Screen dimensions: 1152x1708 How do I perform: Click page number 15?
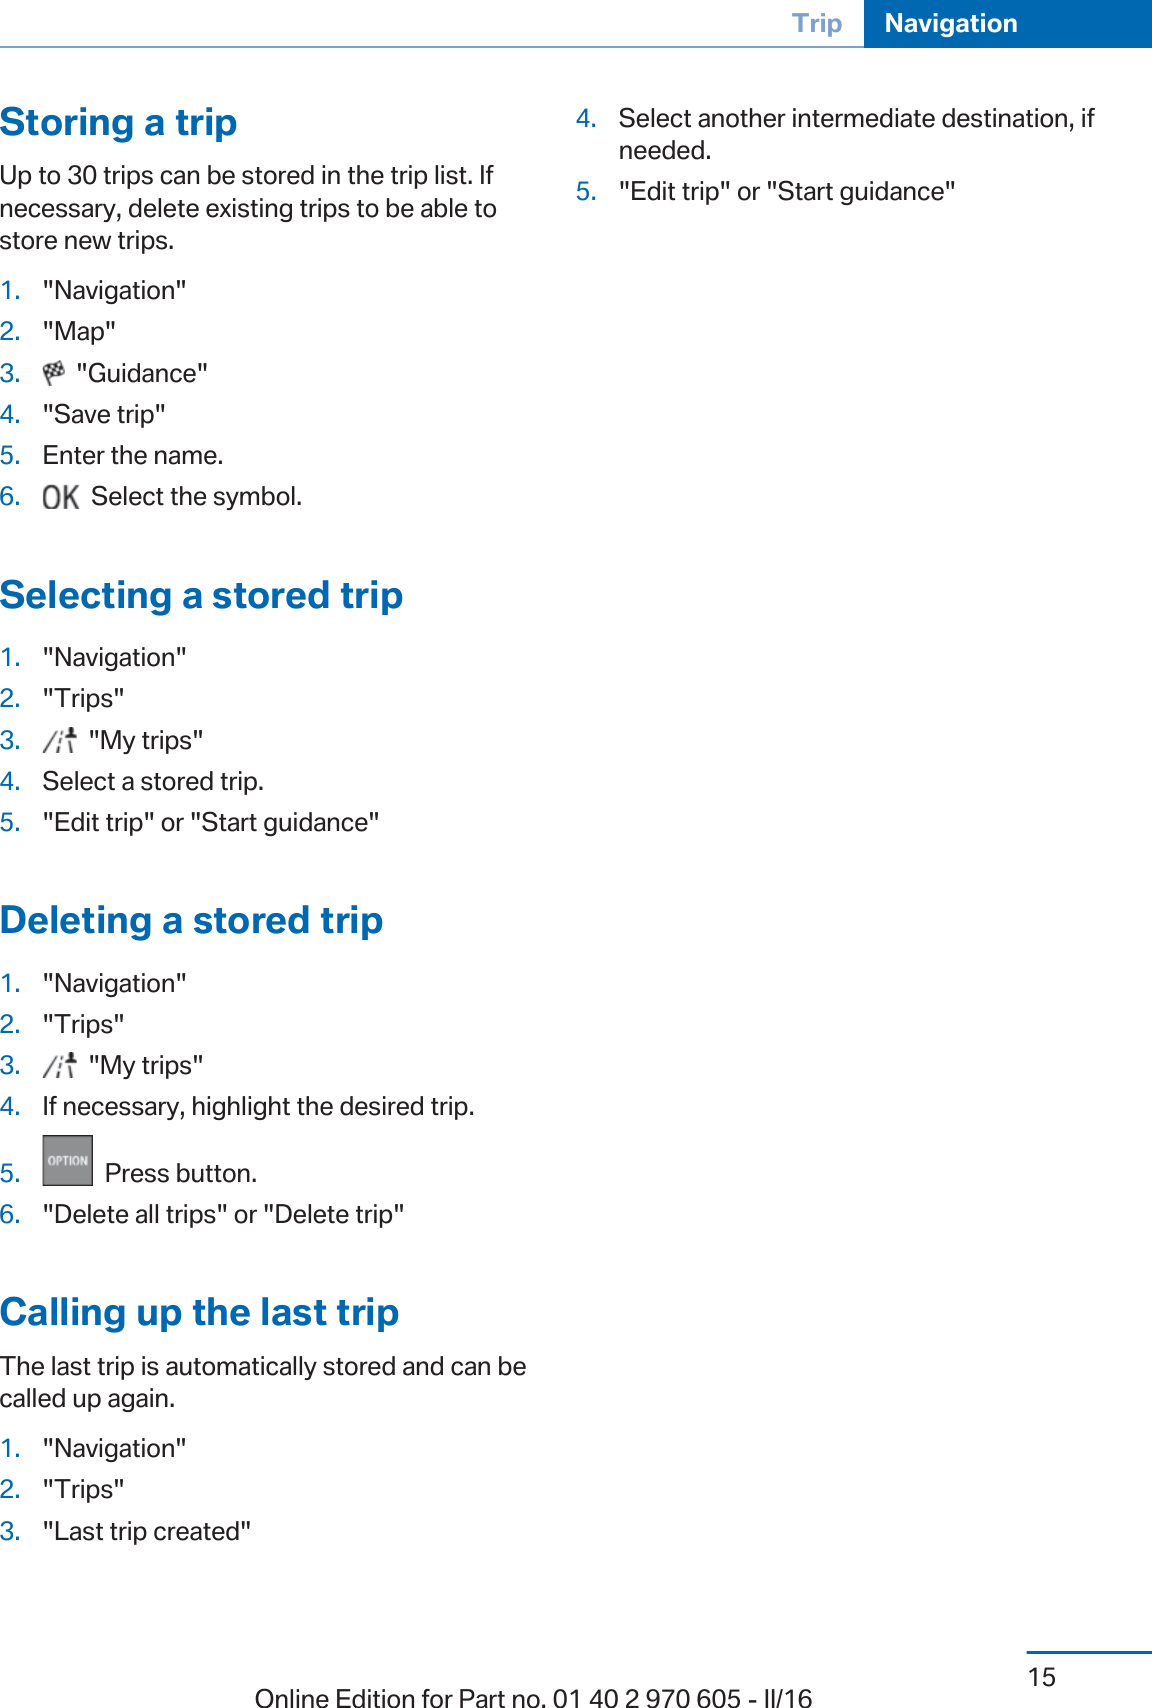point(1042,1677)
